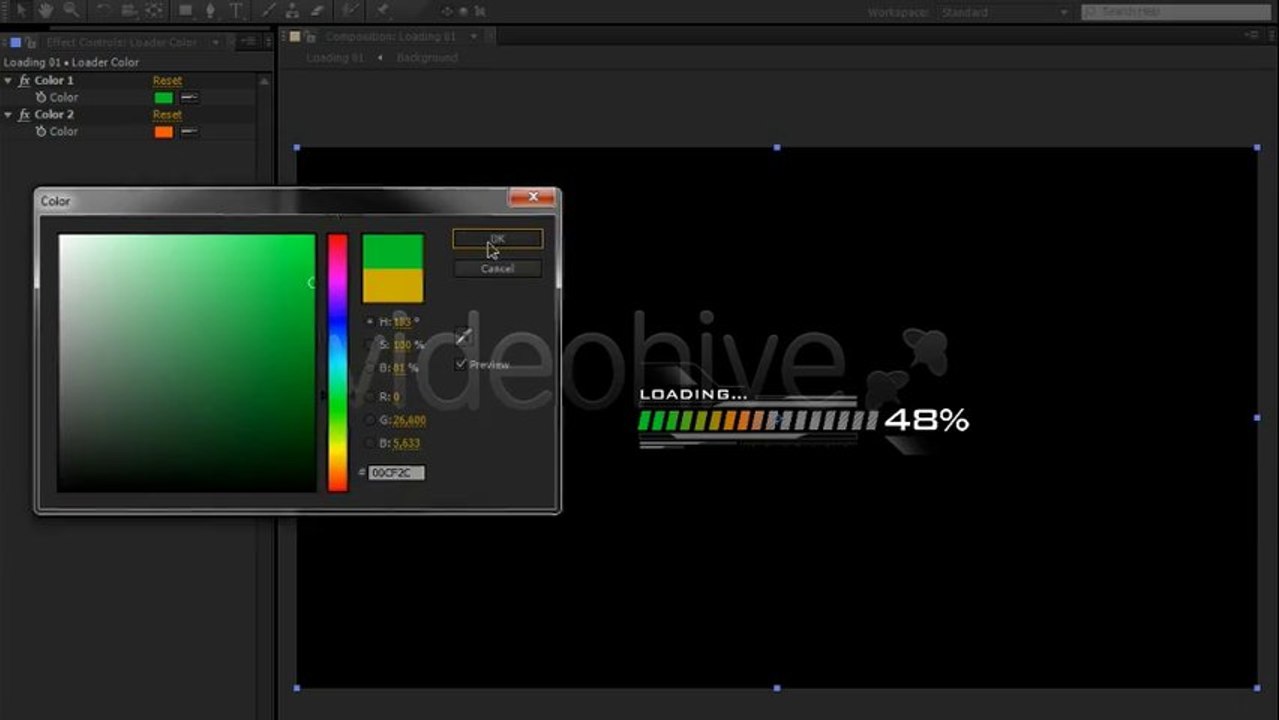
Task: Click the H hue value
Action: click(x=402, y=322)
